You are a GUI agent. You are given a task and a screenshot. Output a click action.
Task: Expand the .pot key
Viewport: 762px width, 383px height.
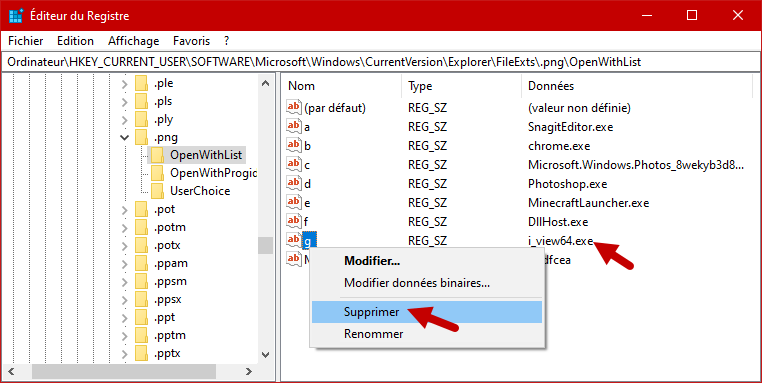(x=125, y=209)
